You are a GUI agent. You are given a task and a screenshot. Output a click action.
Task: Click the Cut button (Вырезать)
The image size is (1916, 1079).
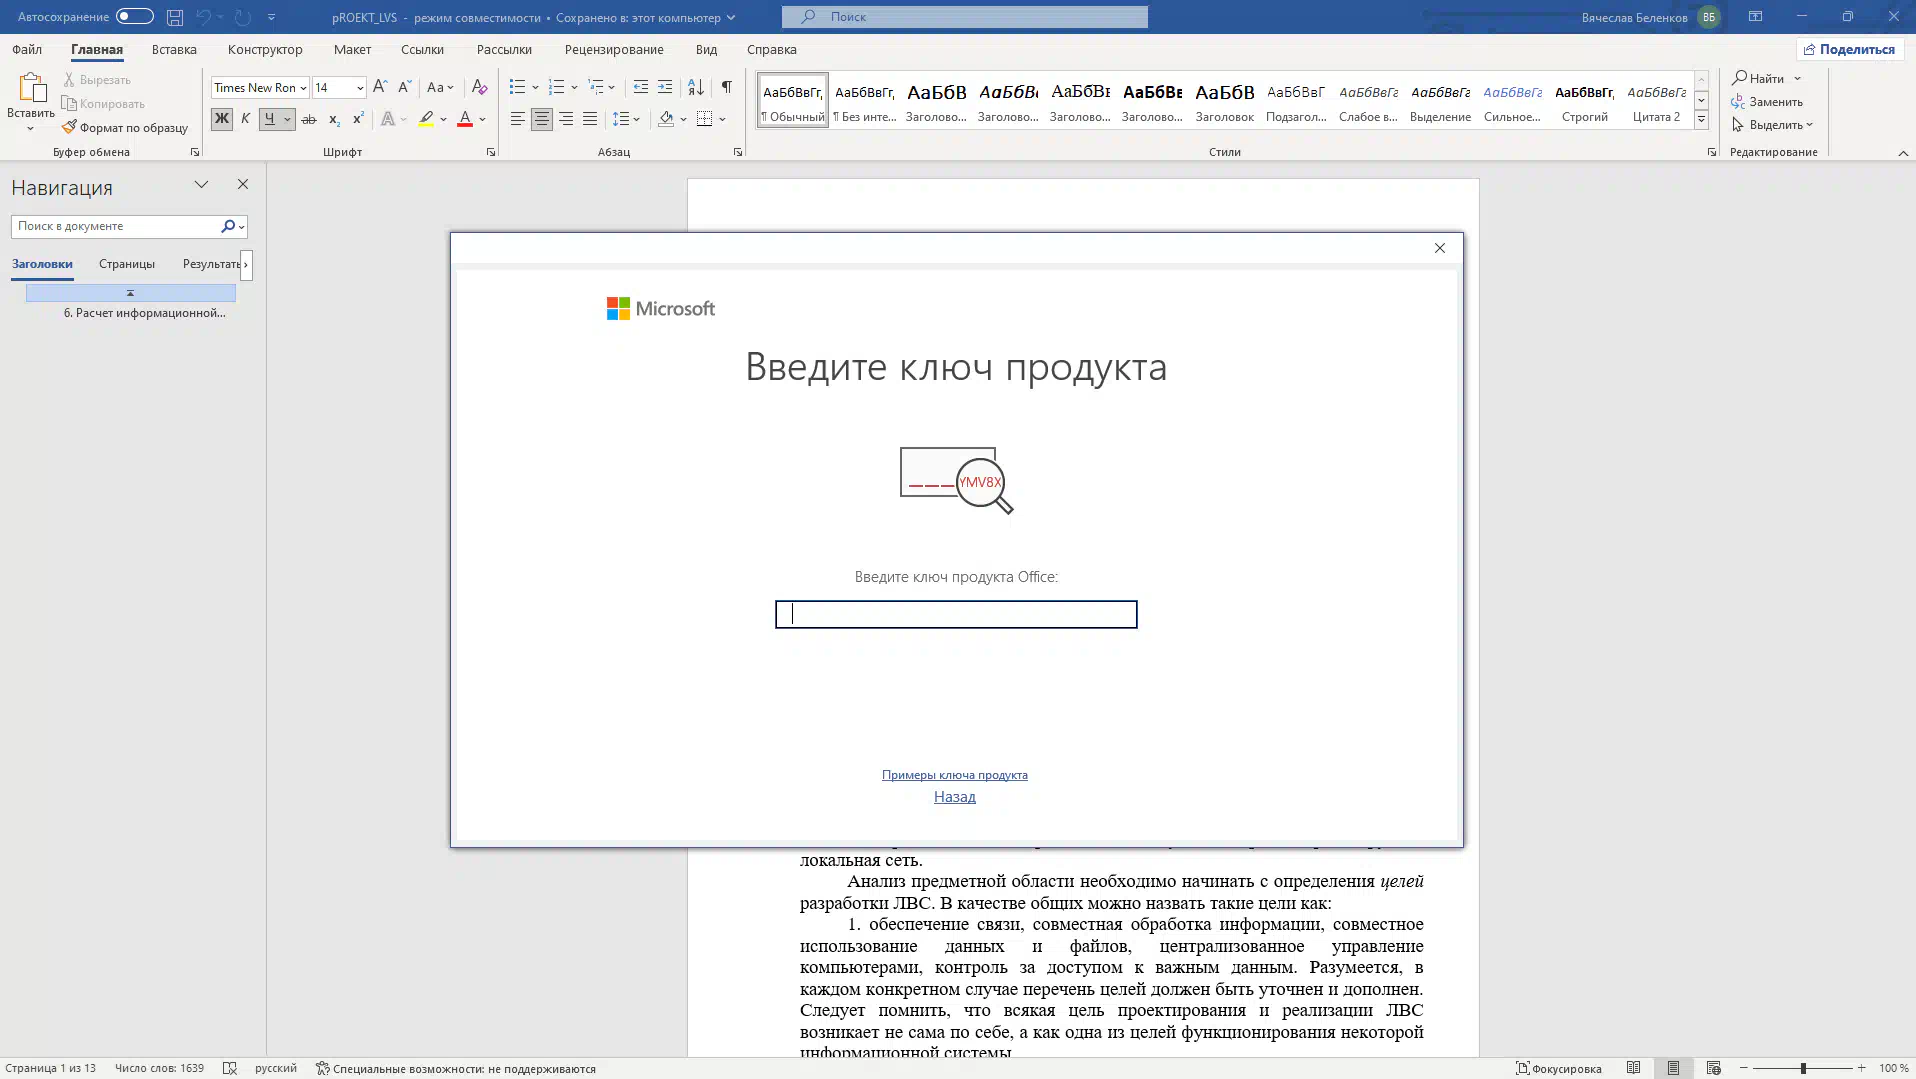tap(97, 79)
